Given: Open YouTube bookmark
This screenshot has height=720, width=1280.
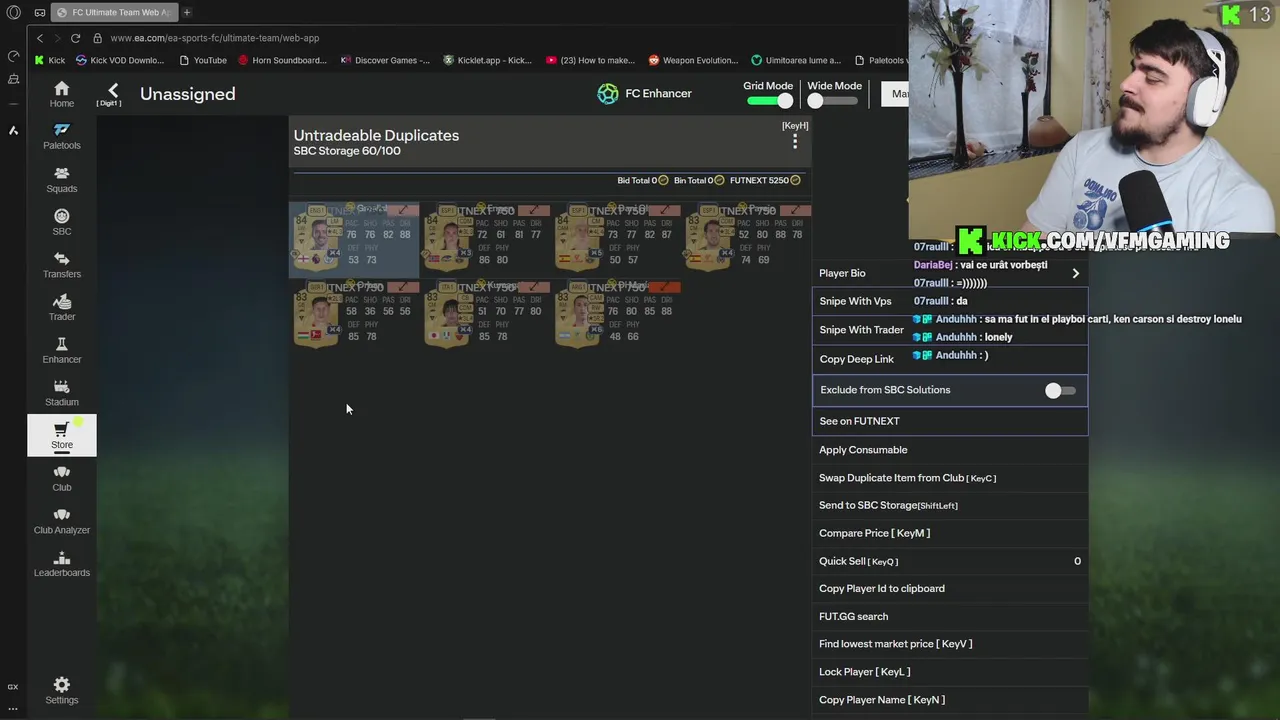Looking at the screenshot, I should point(203,60).
